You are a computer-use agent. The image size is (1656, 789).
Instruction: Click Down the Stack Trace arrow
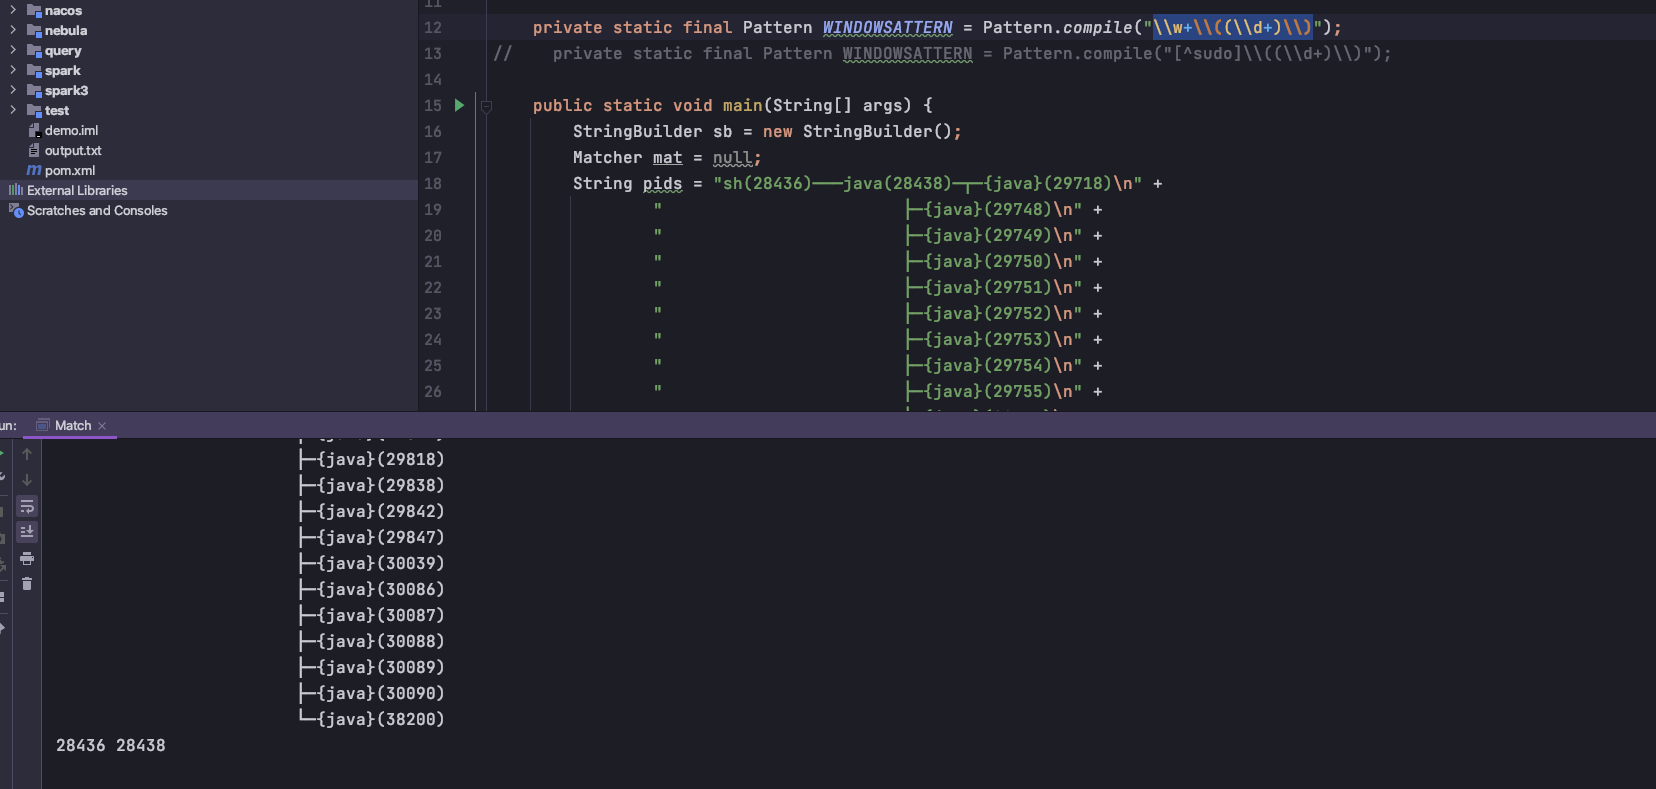pos(27,480)
